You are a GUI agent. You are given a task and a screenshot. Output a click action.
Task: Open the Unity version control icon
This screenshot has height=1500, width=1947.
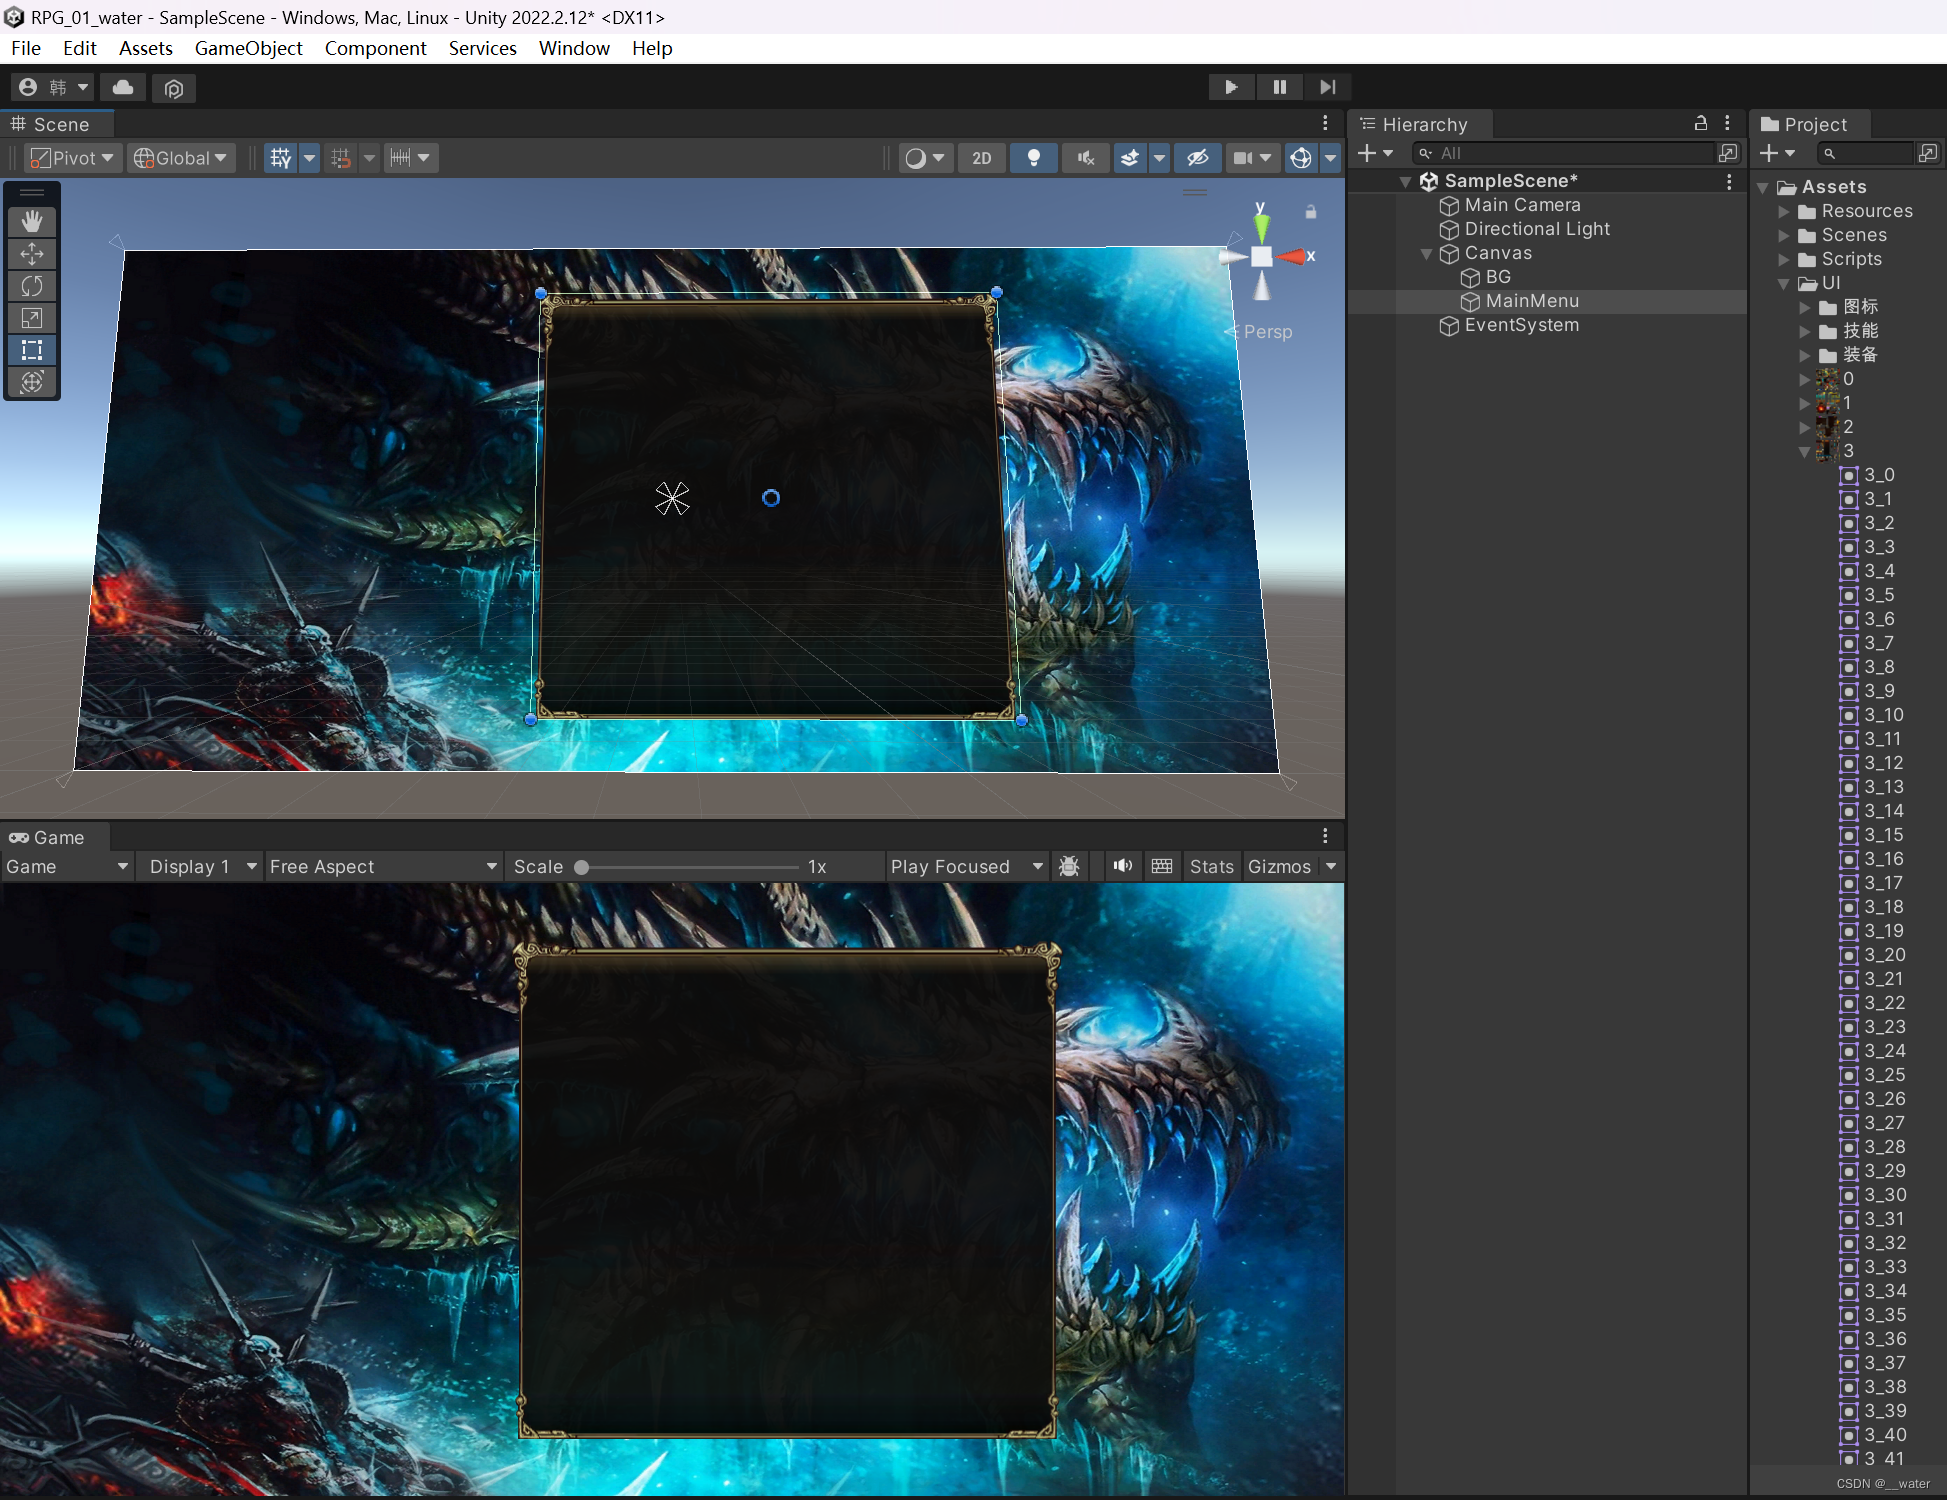[x=174, y=88]
